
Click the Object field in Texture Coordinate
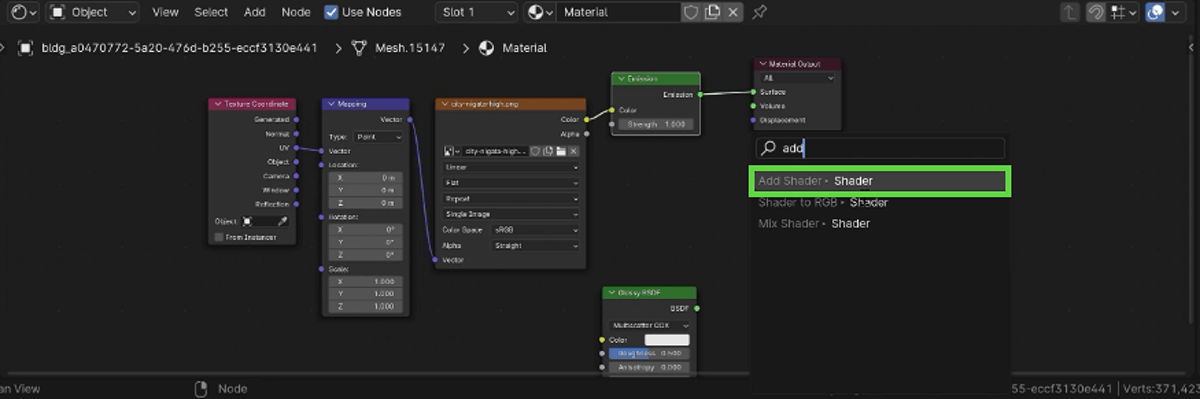tap(264, 220)
